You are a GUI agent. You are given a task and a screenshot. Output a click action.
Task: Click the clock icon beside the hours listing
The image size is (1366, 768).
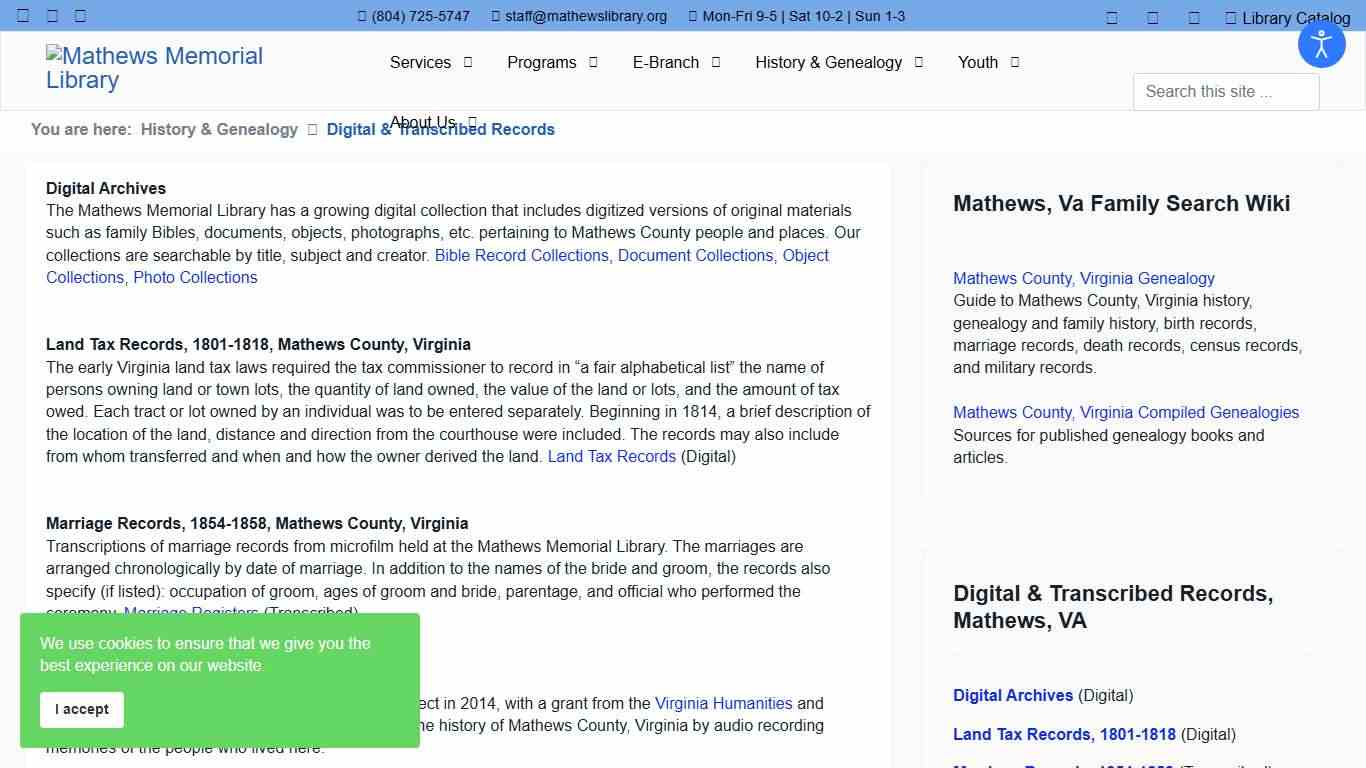pyautogui.click(x=692, y=16)
